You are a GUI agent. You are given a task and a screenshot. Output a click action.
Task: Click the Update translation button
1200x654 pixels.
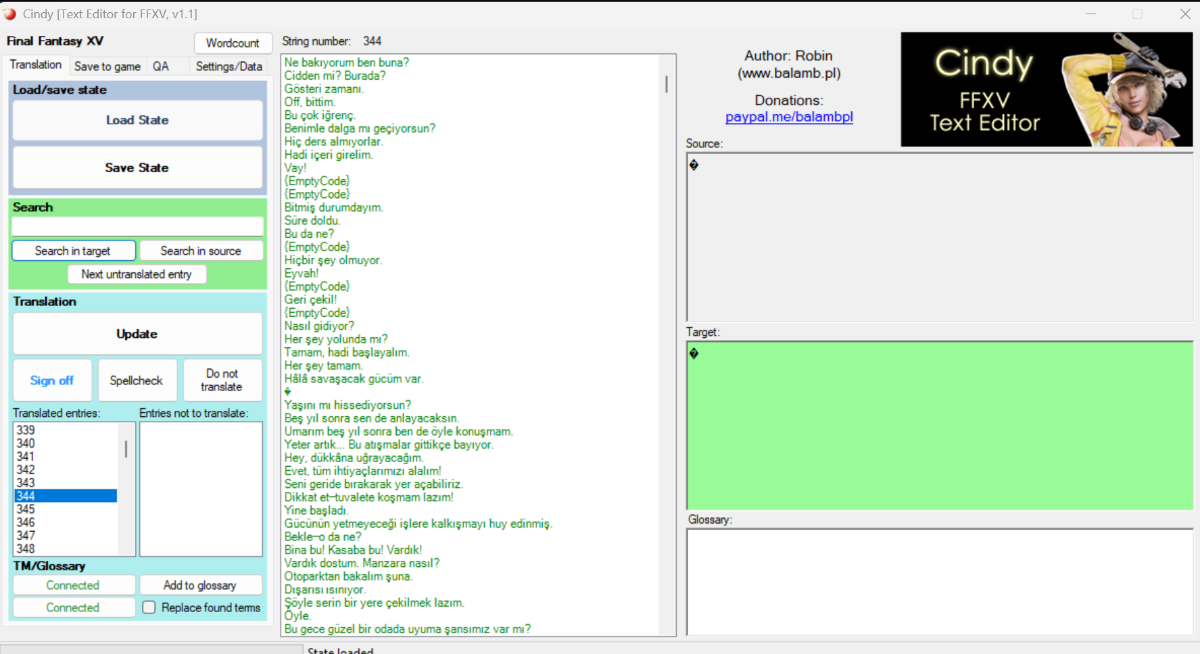137,334
